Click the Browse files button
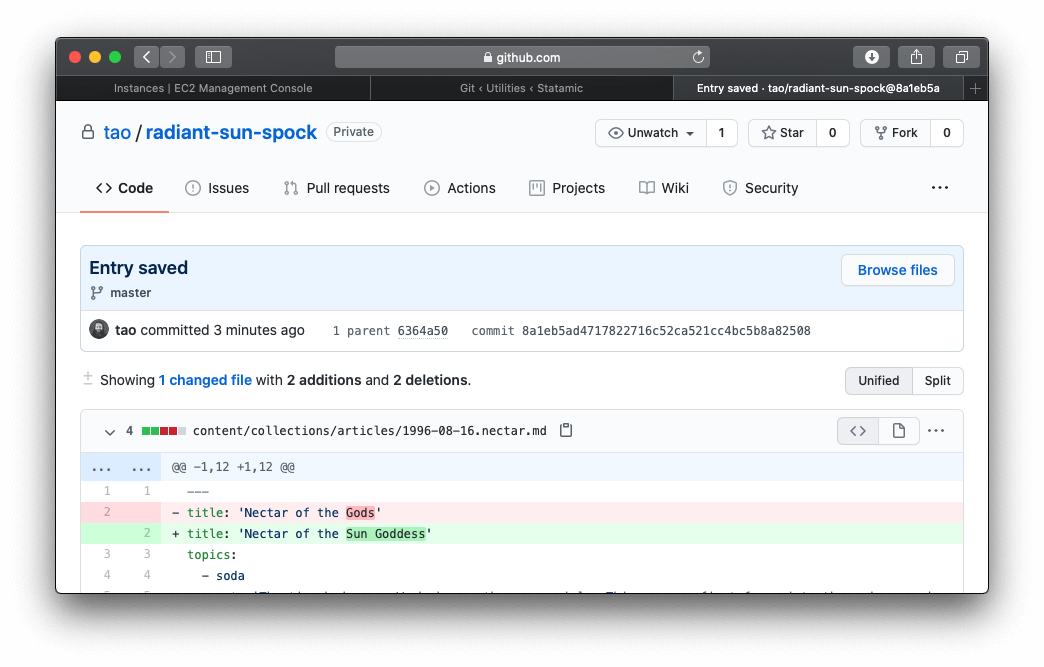The width and height of the screenshot is (1044, 667). [x=897, y=269]
